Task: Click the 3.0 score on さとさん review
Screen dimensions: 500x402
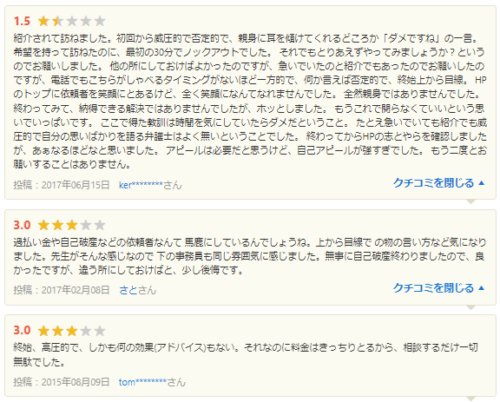Action: click(x=22, y=225)
